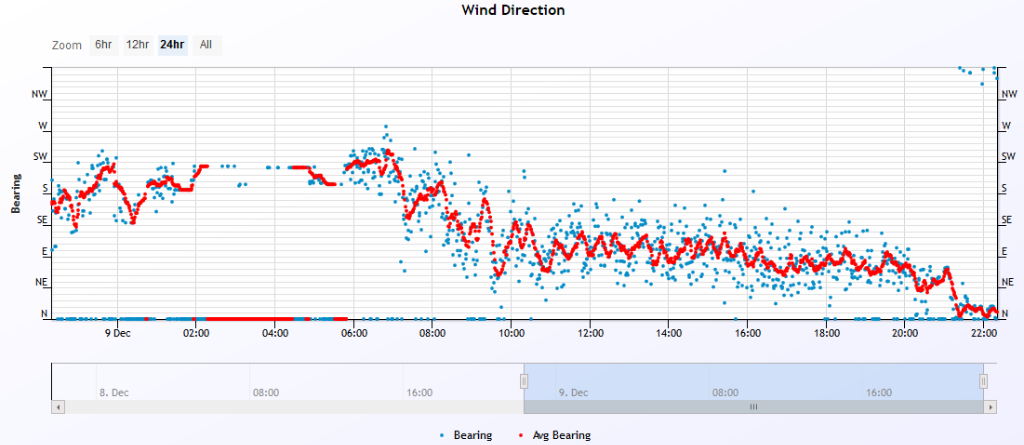Click the navigator left scroll arrow
This screenshot has height=445, width=1024.
tap(57, 407)
